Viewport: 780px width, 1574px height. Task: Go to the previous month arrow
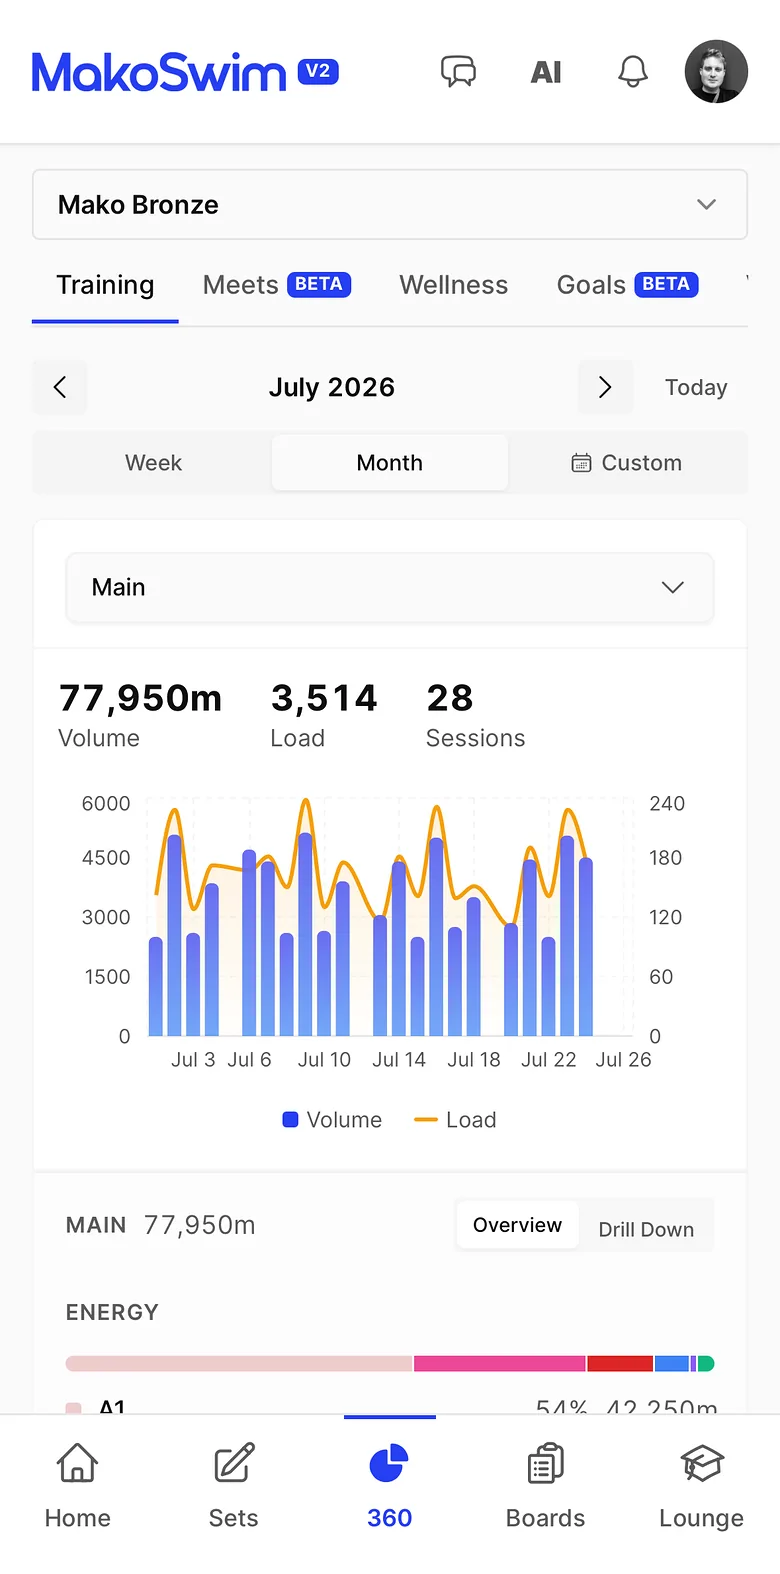pyautogui.click(x=60, y=387)
